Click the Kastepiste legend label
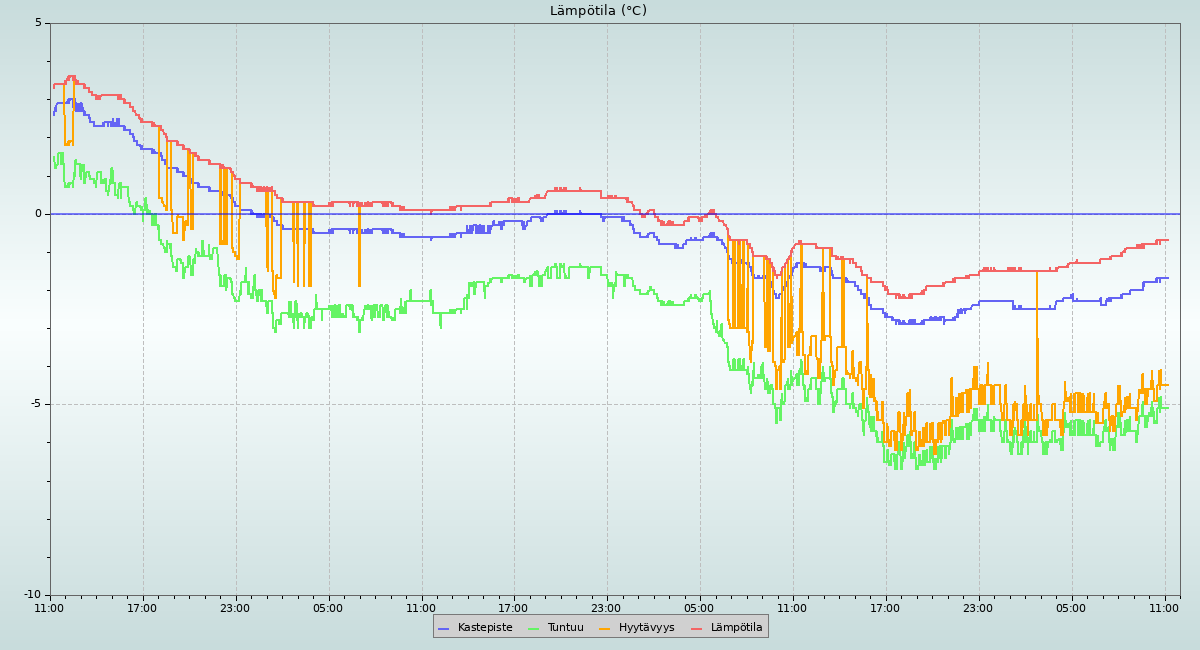The image size is (1200, 650). [x=485, y=627]
